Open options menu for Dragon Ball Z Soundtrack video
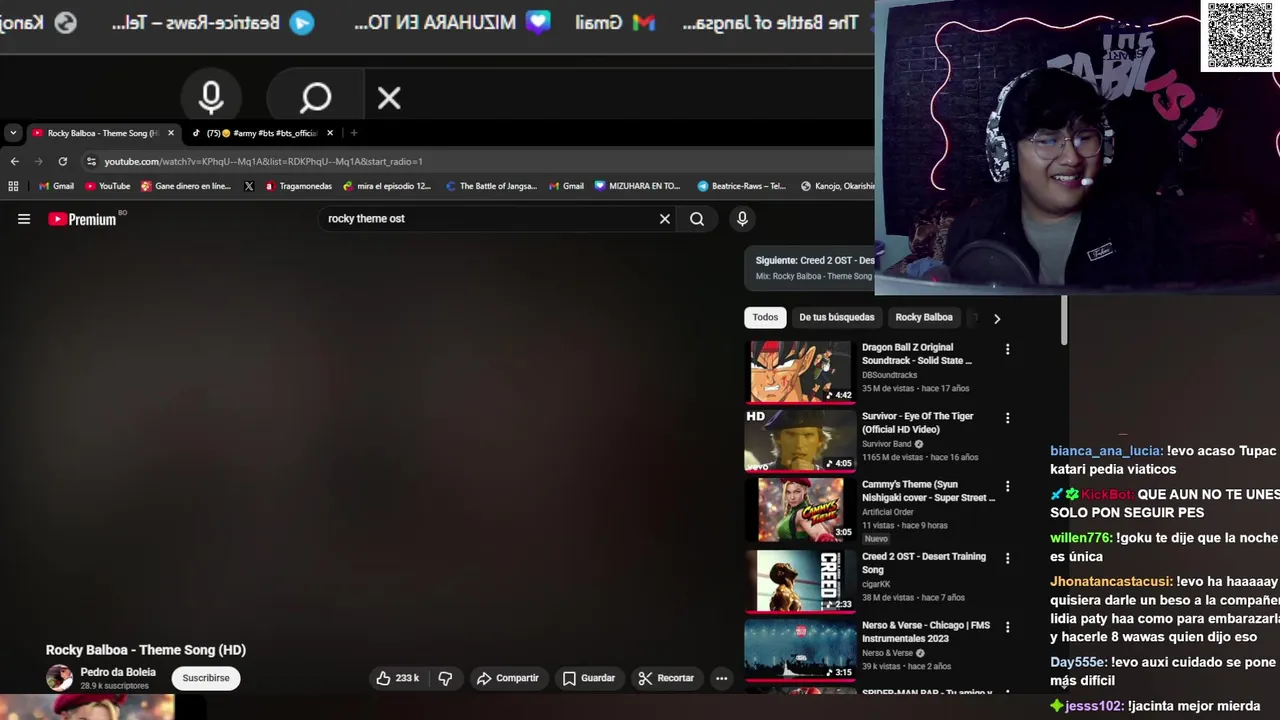1280x720 pixels. [1007, 349]
